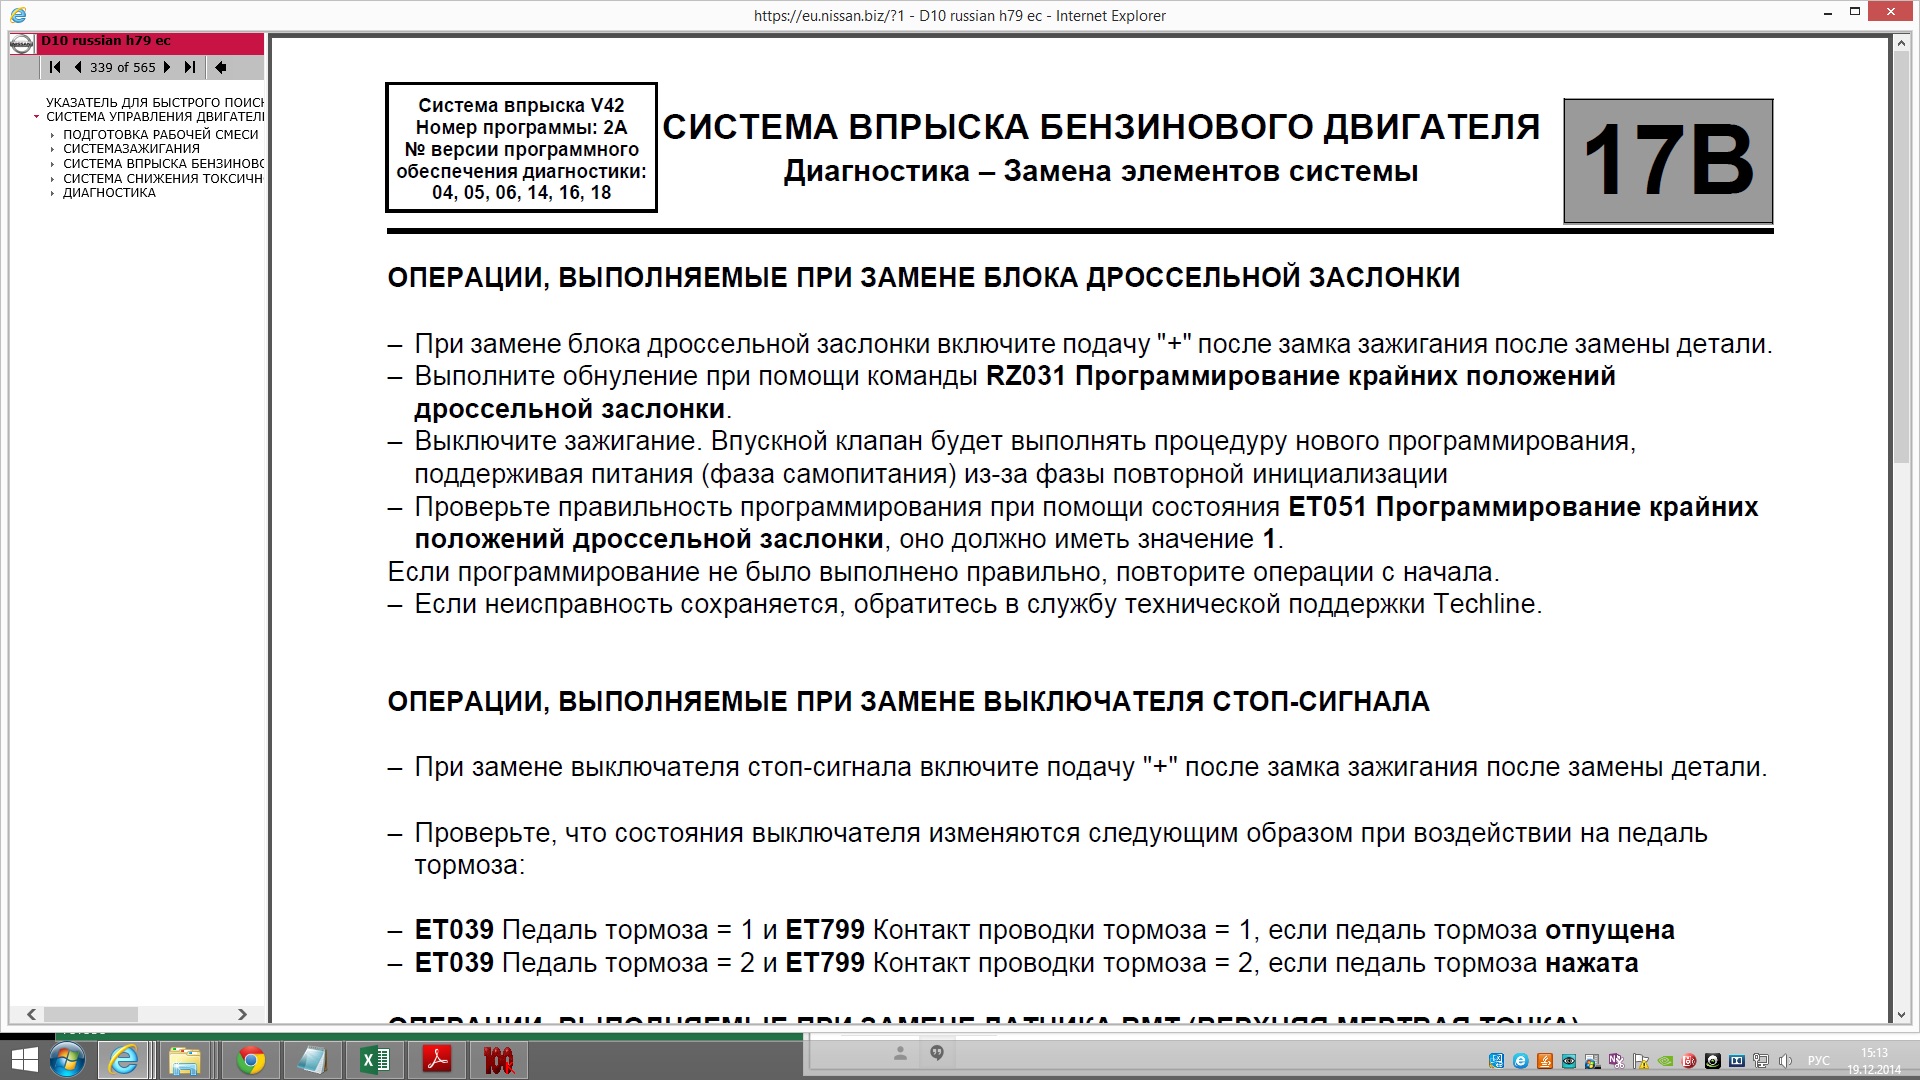Expand СИСТЕМА ВПРЫСКА БЕНЗИНОВОГО node arrow

(52, 164)
